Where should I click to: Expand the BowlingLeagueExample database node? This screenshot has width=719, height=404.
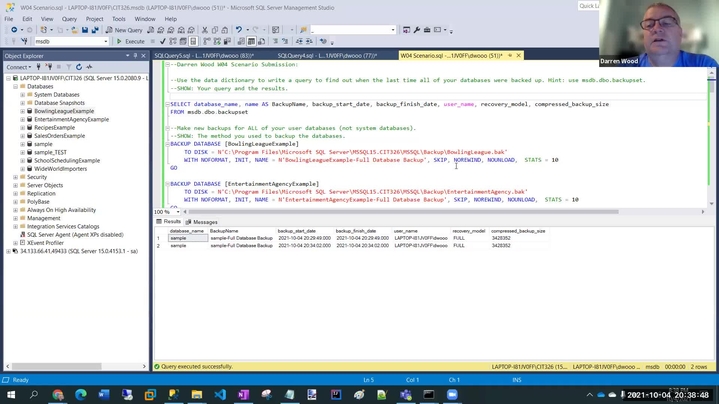coord(23,111)
